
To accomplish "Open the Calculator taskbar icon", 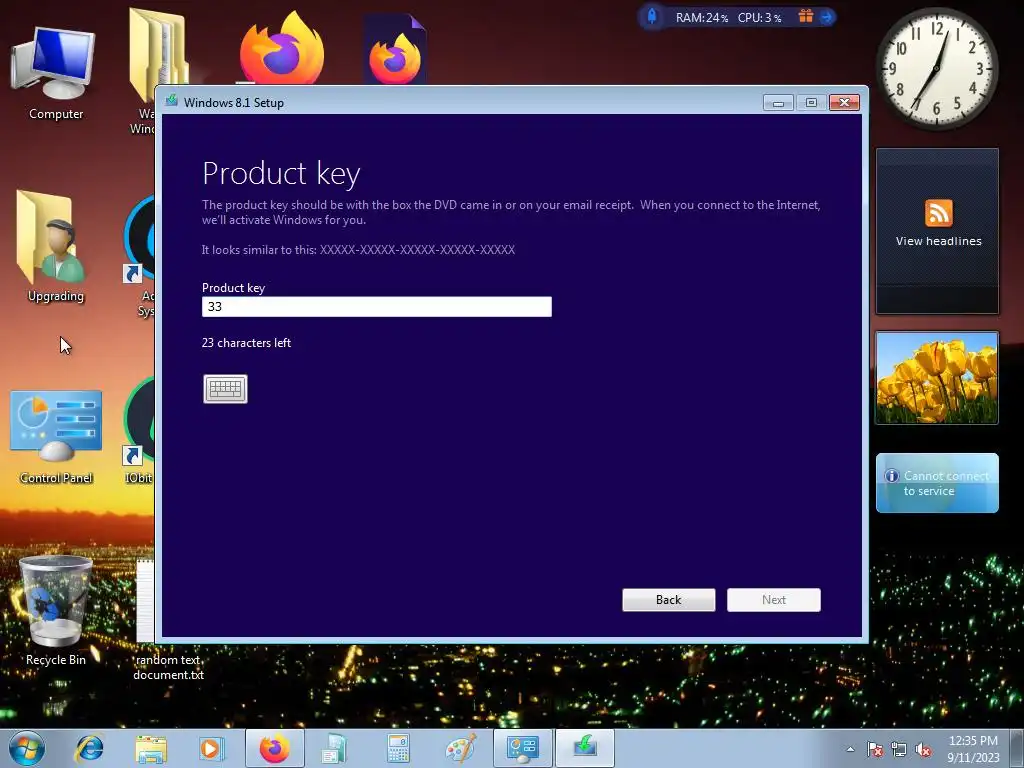I will (x=398, y=748).
